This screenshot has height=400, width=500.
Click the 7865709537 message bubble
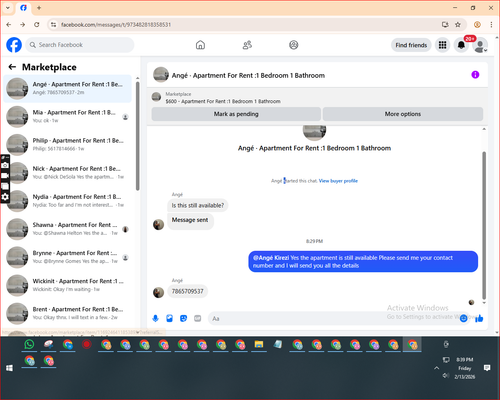[187, 291]
